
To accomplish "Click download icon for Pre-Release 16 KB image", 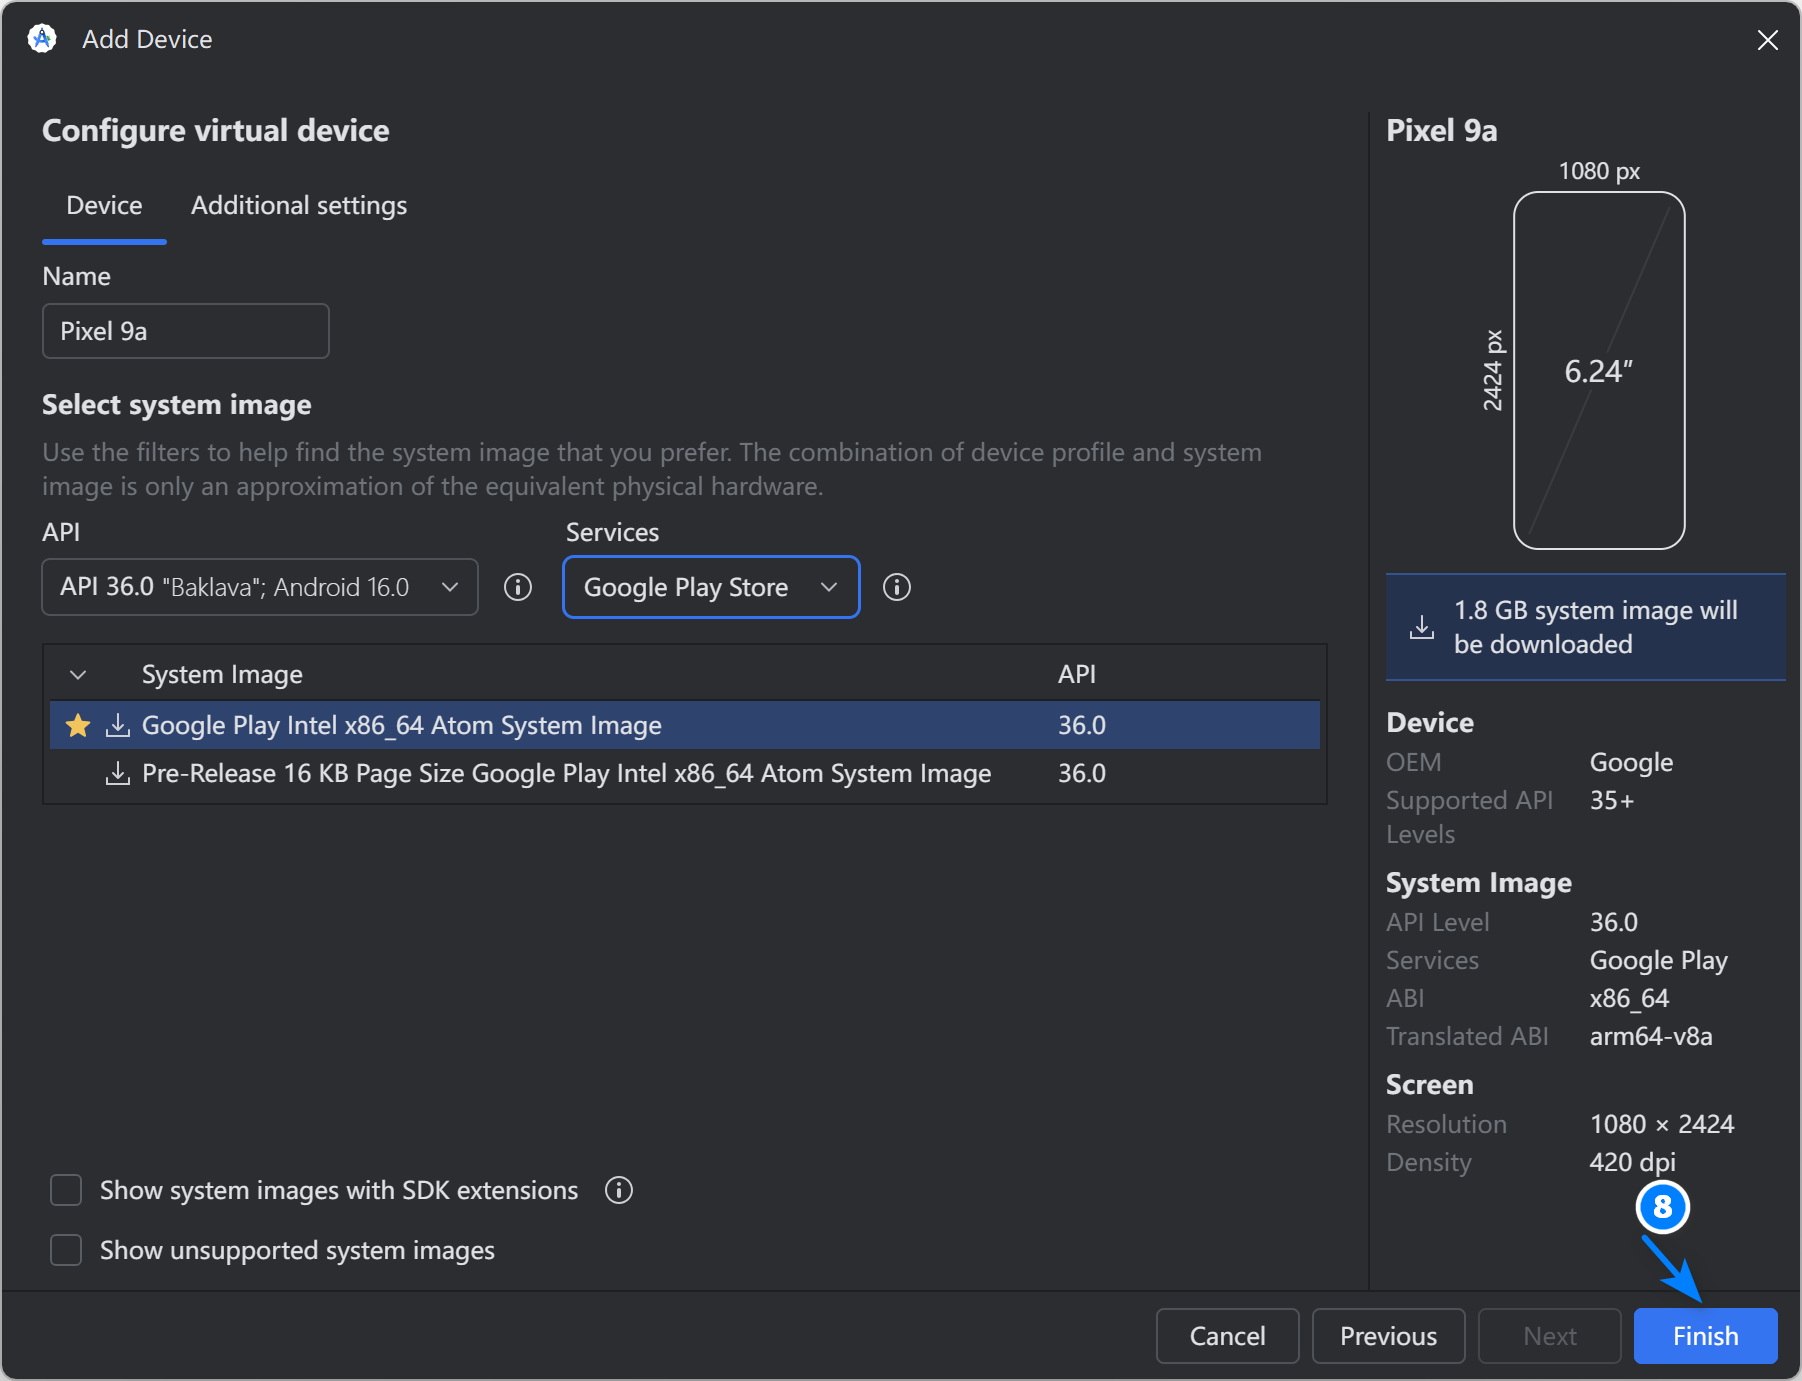I will [x=118, y=773].
